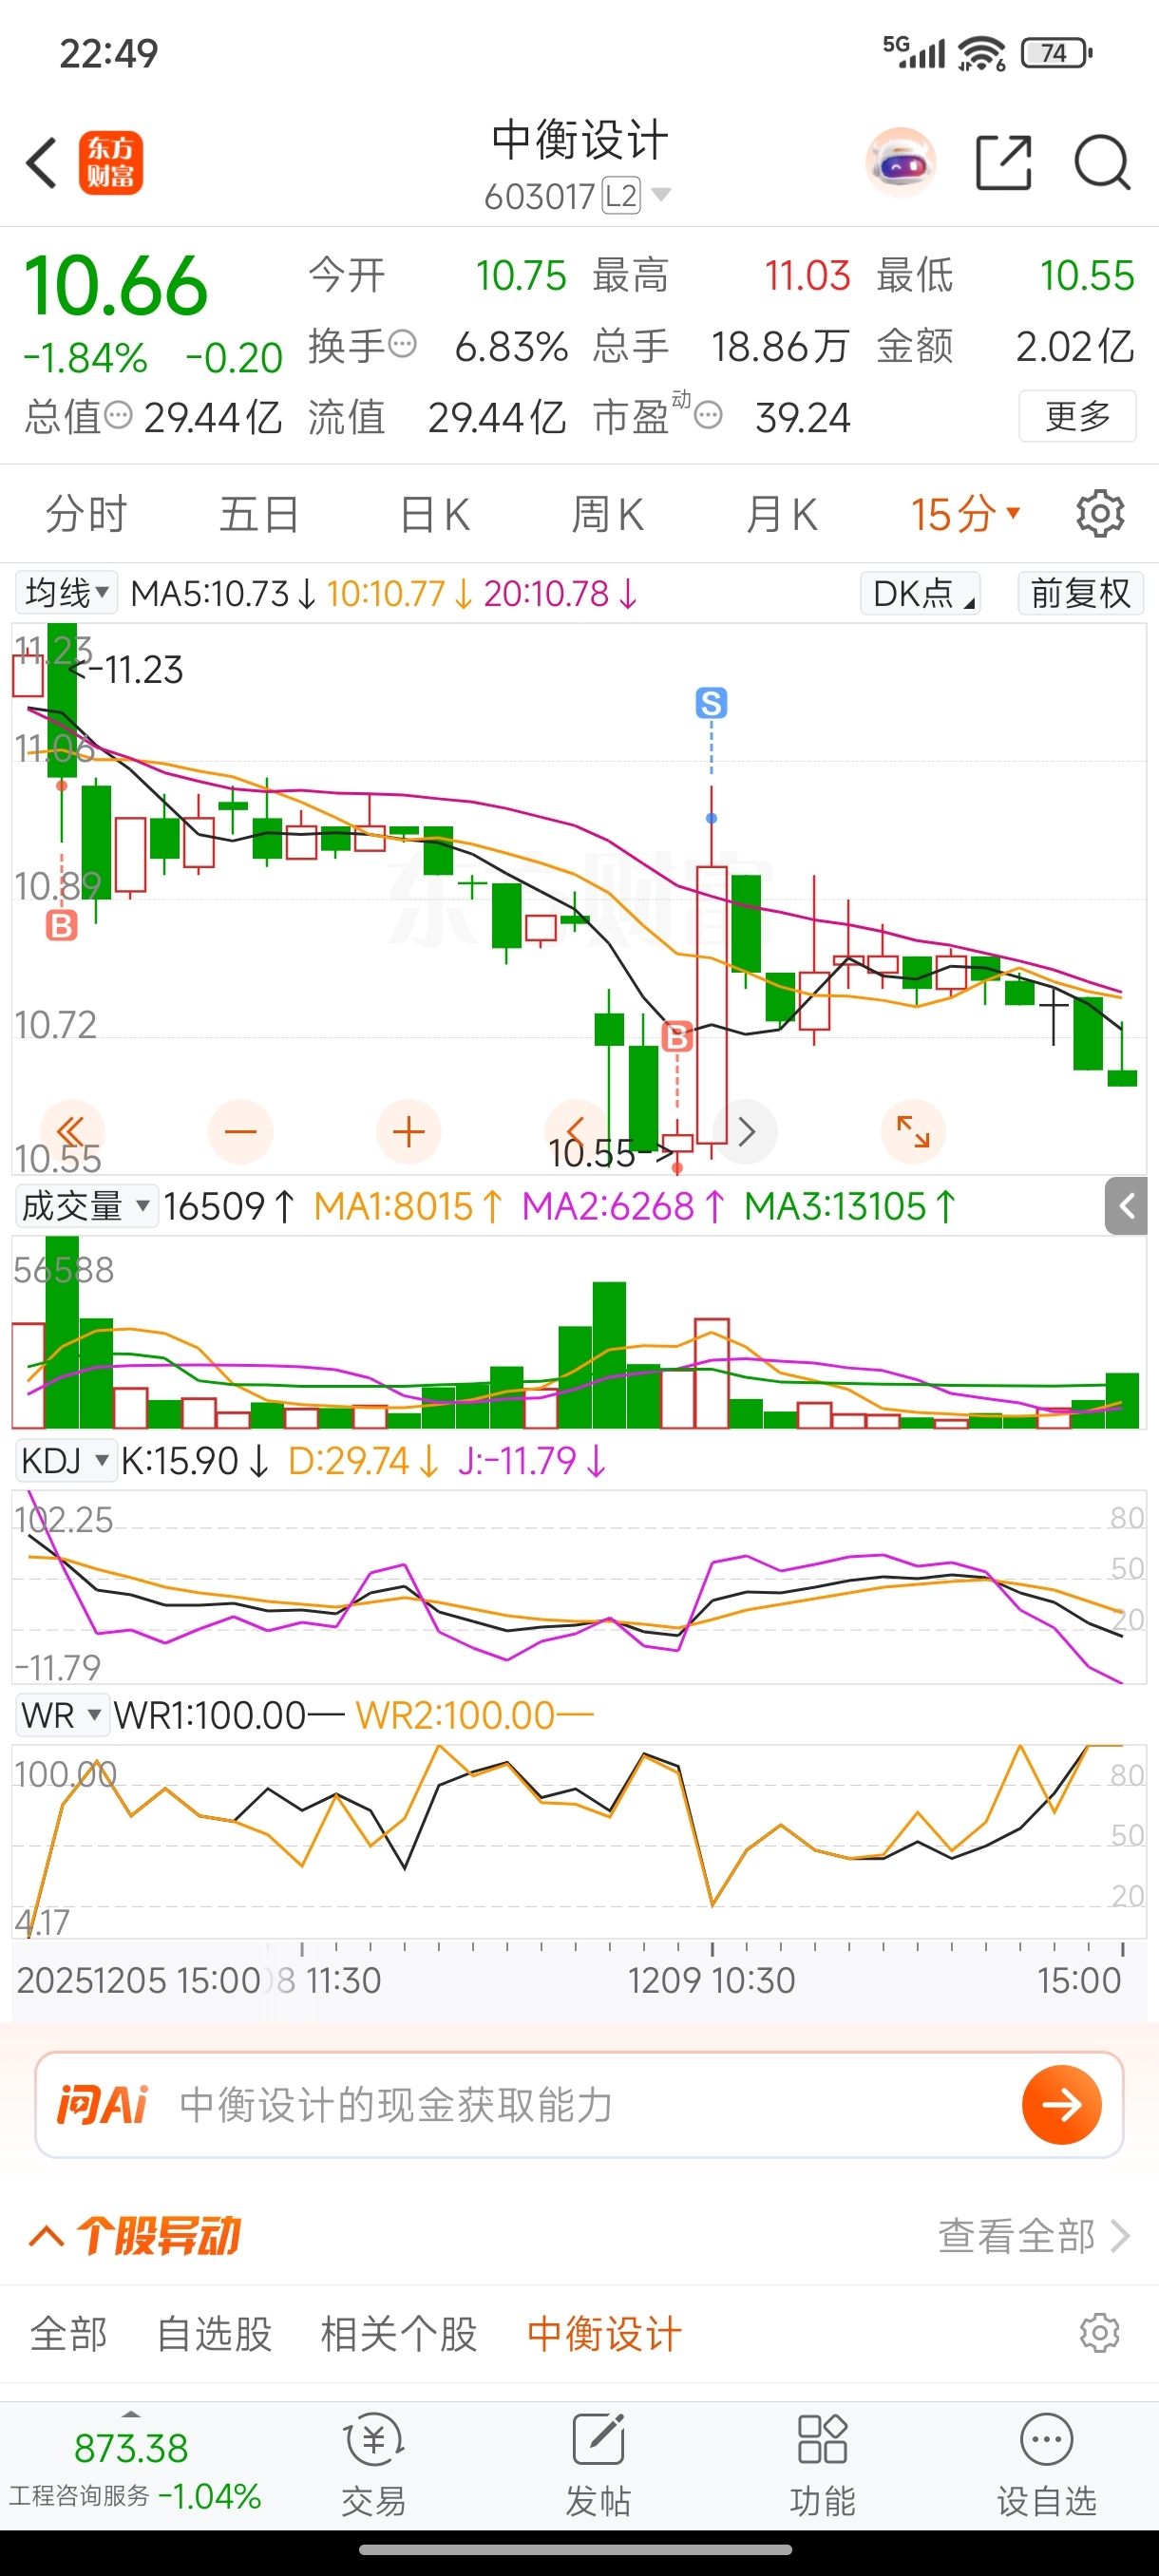The image size is (1159, 2576).
Task: Tap the 前复权 adjustment button
Action: pyautogui.click(x=1080, y=593)
